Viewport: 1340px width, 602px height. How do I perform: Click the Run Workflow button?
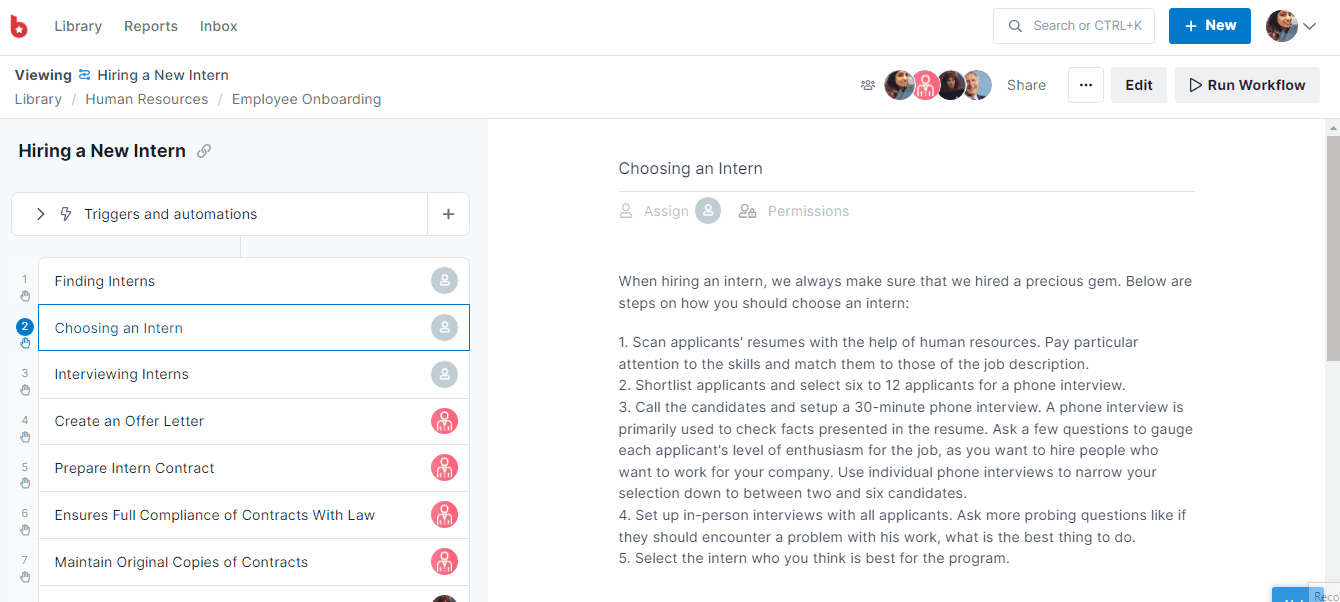point(1247,85)
